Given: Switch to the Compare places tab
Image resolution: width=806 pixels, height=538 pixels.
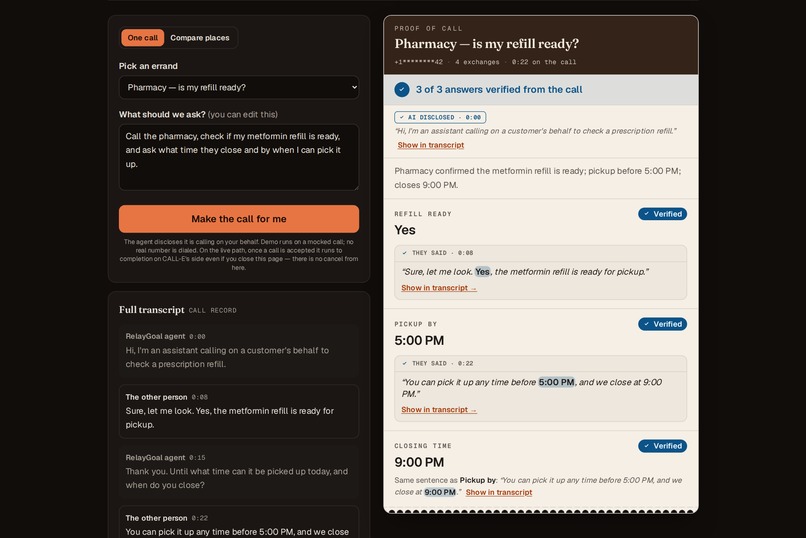Looking at the screenshot, I should [x=200, y=38].
